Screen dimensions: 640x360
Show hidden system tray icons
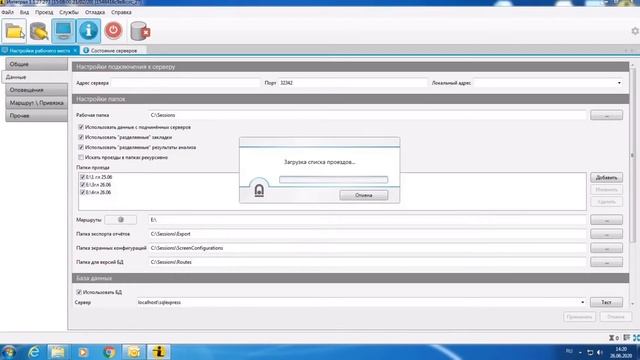click(580, 352)
